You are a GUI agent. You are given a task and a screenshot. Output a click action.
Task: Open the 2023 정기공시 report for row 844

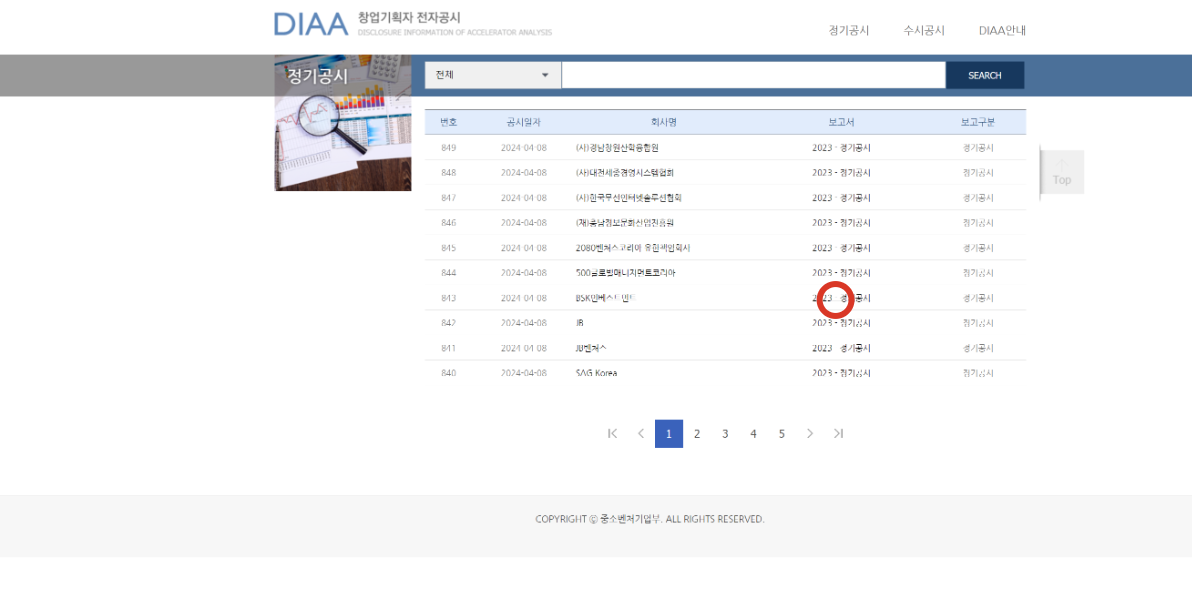click(x=841, y=272)
